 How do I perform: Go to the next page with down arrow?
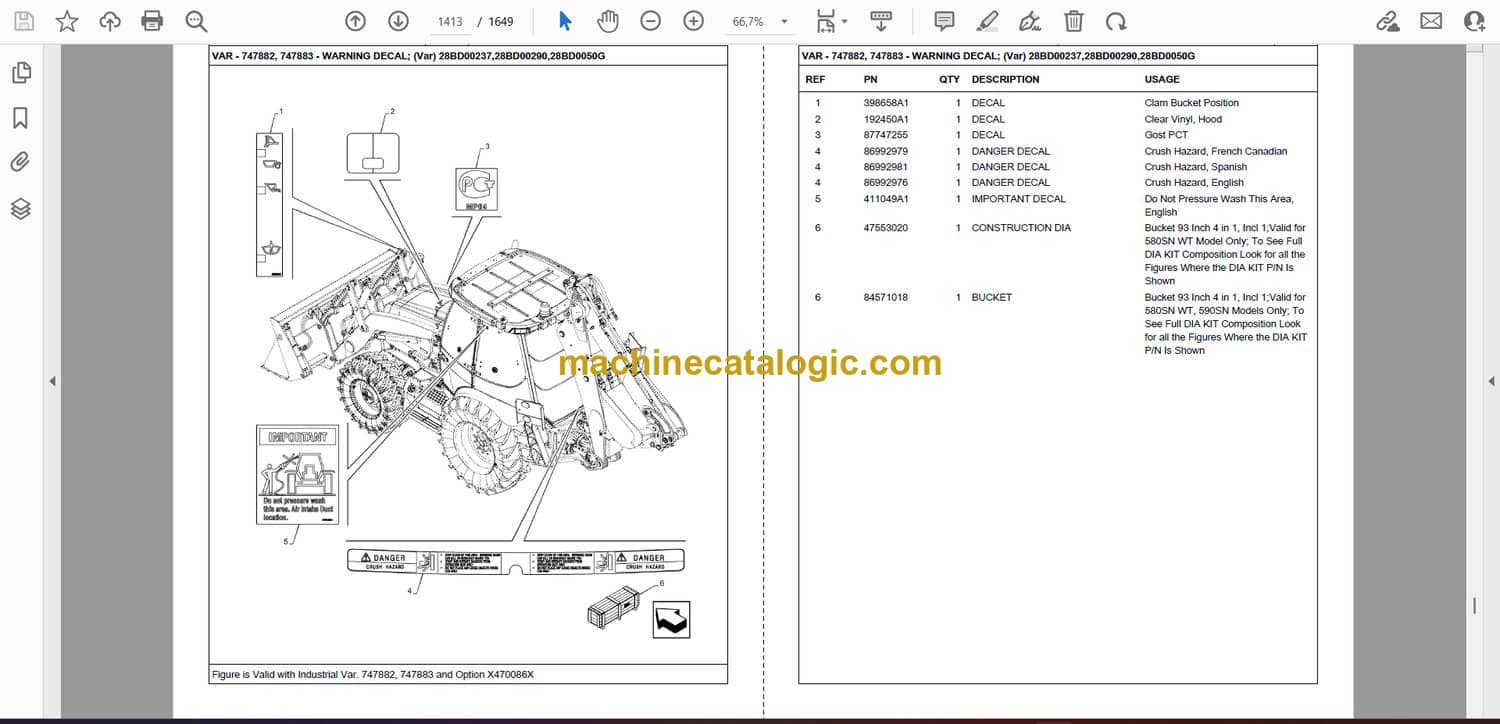tap(398, 21)
